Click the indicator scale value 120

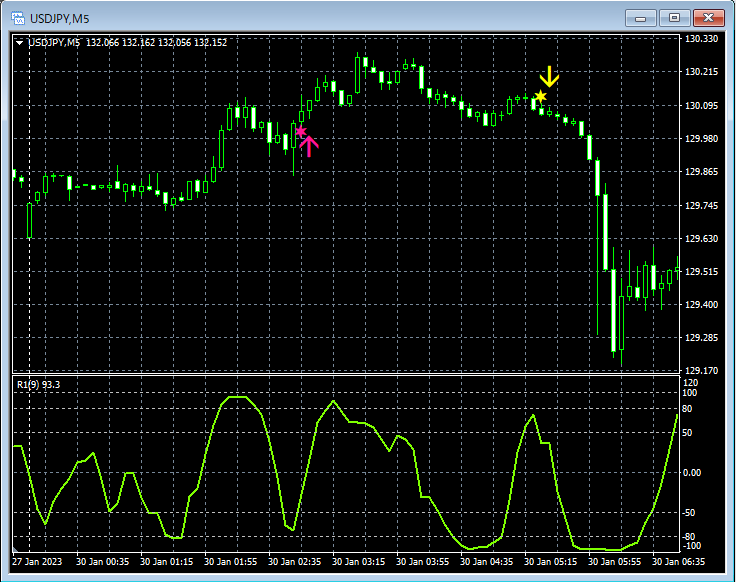pos(690,383)
